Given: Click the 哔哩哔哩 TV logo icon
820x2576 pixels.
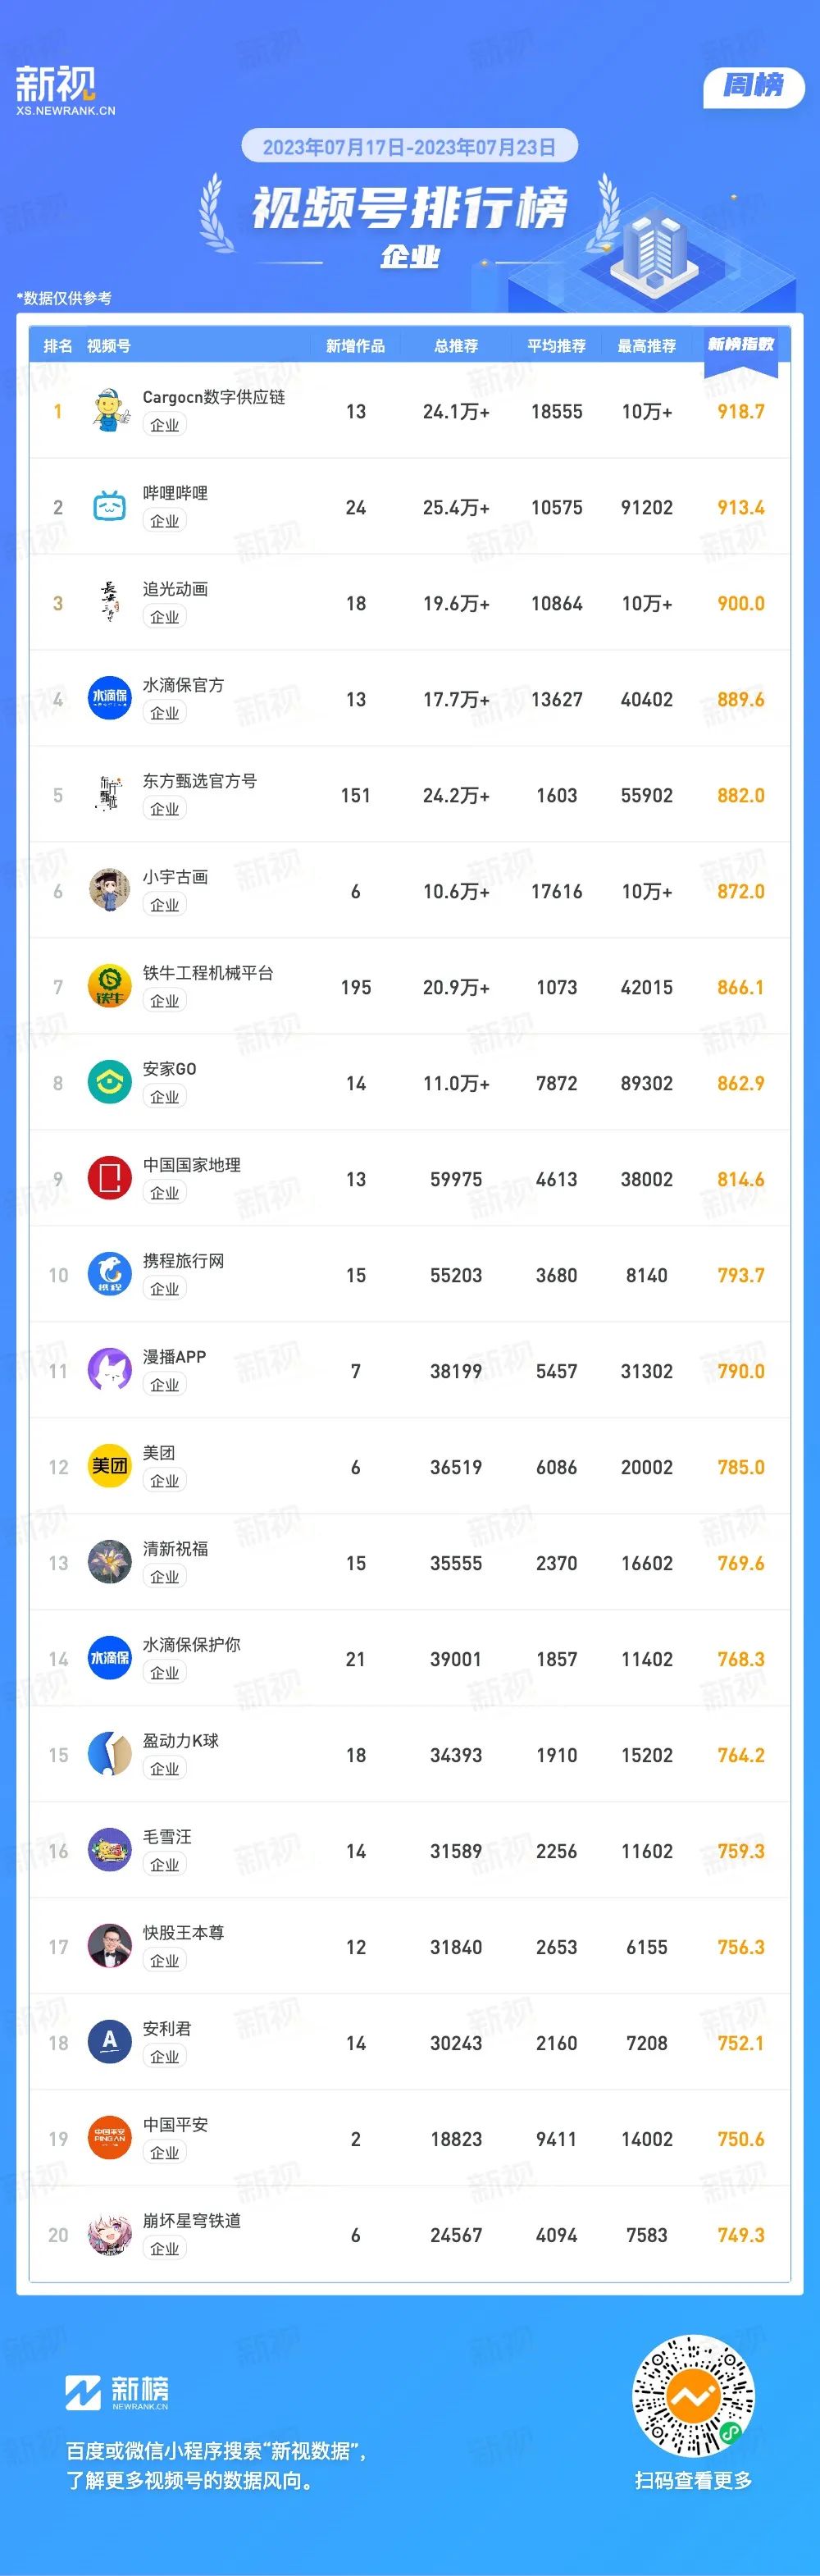Looking at the screenshot, I should tap(110, 507).
